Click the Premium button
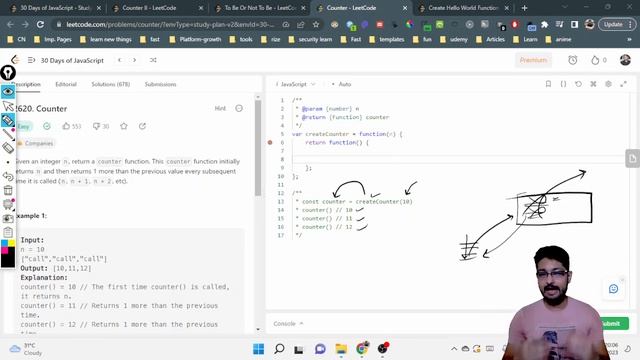640x360 pixels. [533, 60]
